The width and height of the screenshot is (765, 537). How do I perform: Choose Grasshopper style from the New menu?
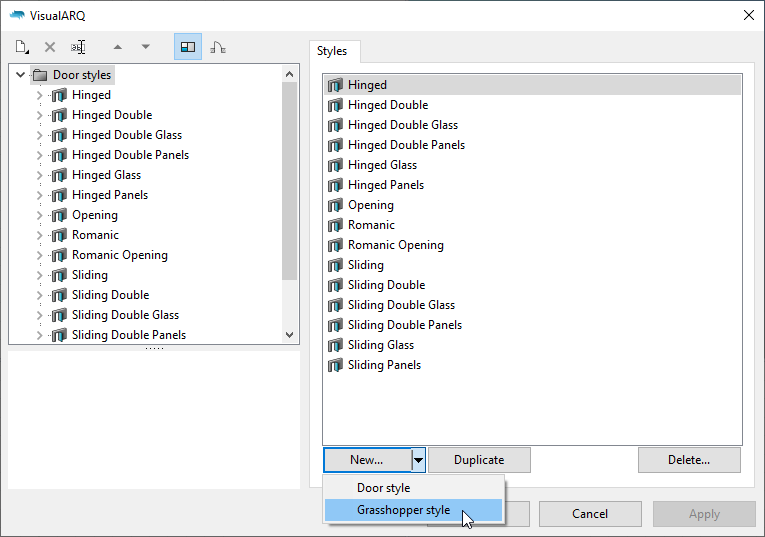point(413,510)
